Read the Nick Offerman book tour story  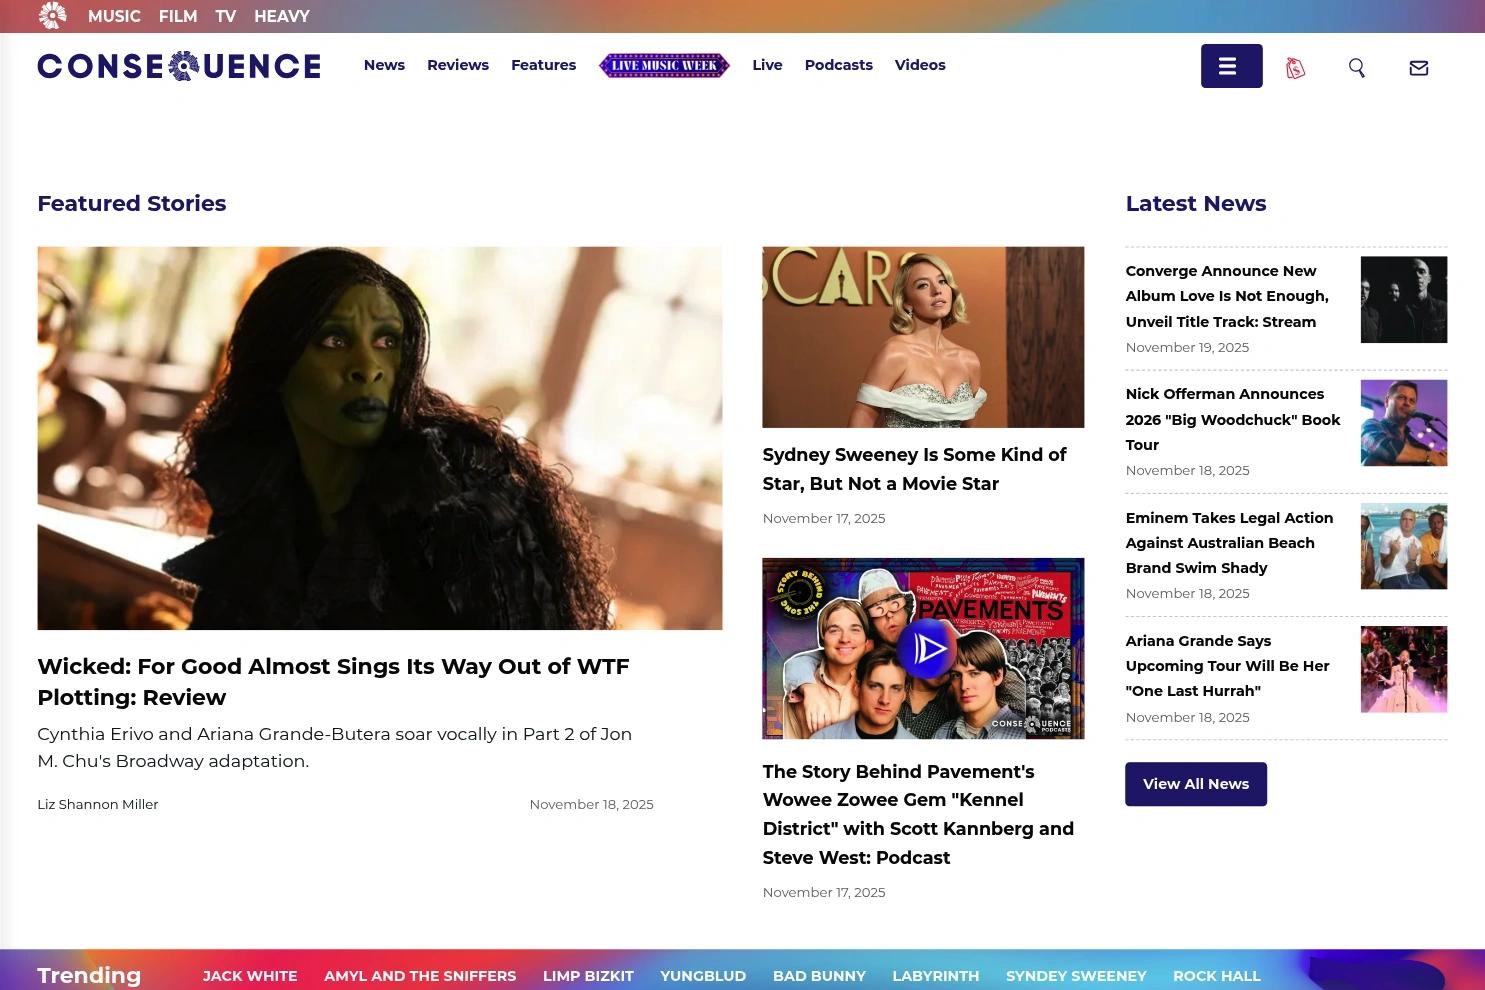click(x=1233, y=419)
